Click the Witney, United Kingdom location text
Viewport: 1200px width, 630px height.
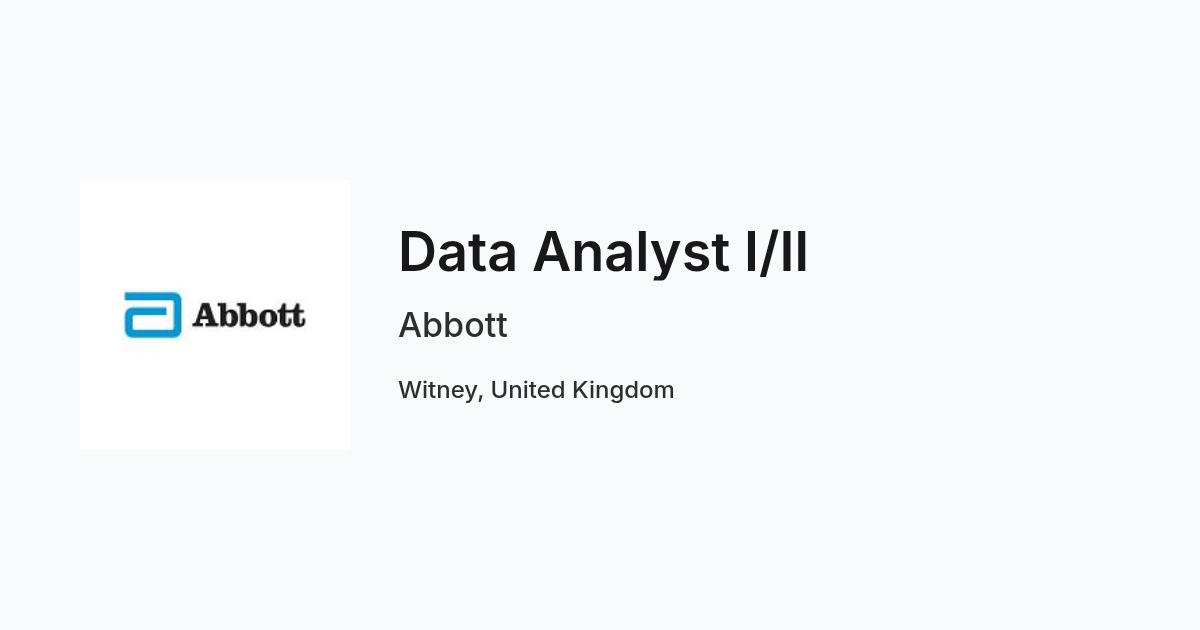click(x=536, y=390)
